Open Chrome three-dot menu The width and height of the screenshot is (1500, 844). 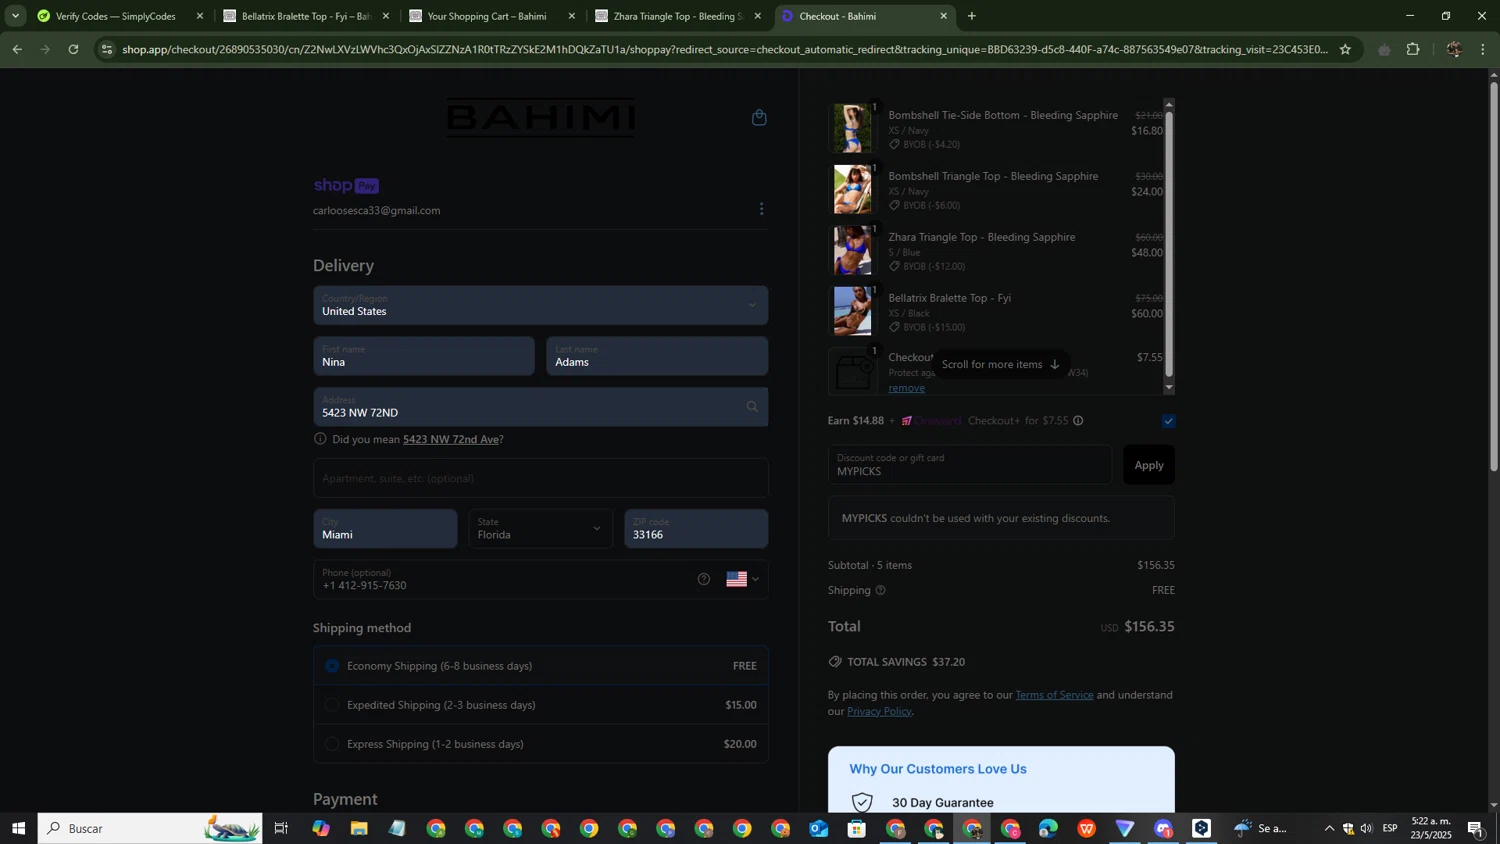[x=1483, y=49]
